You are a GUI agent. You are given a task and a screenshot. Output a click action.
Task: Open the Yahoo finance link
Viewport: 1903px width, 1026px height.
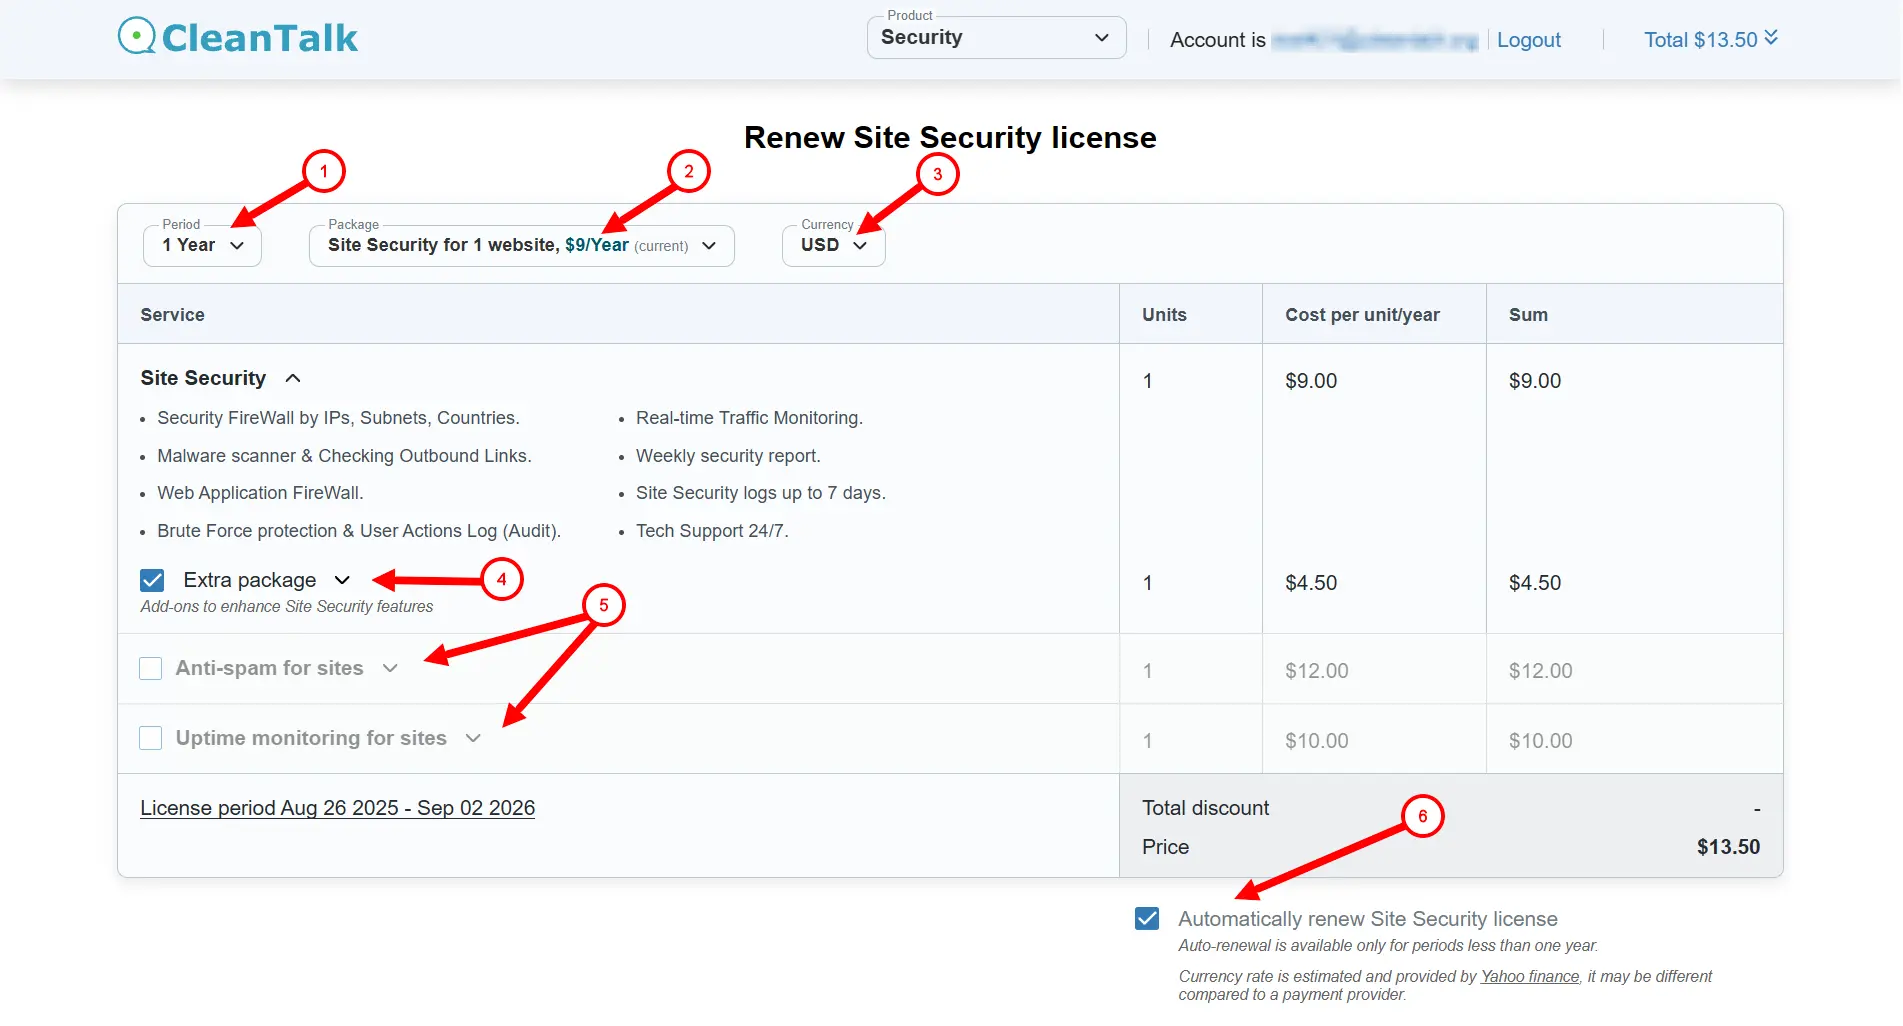coord(1530,976)
